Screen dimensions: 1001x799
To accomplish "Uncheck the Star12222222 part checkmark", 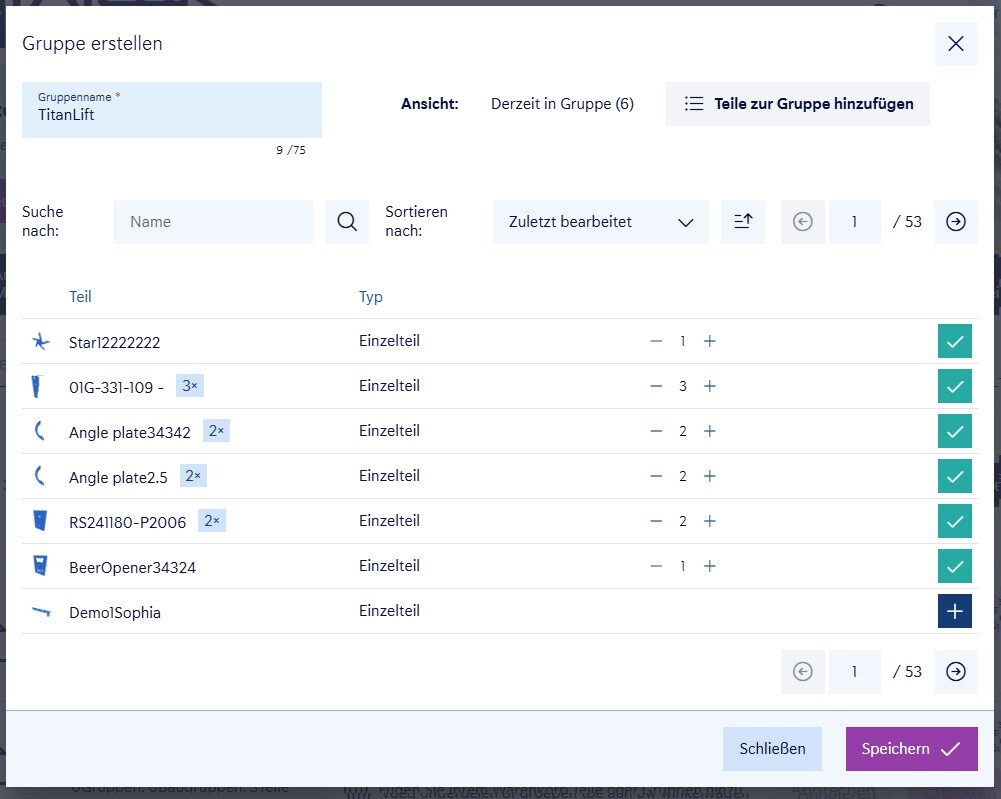I will click(x=955, y=341).
